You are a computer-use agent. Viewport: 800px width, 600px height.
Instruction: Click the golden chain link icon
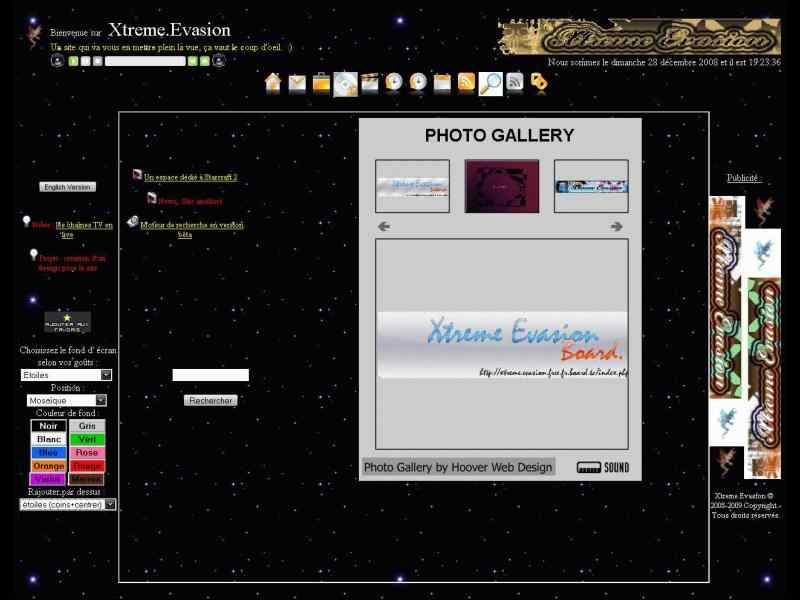pyautogui.click(x=539, y=83)
